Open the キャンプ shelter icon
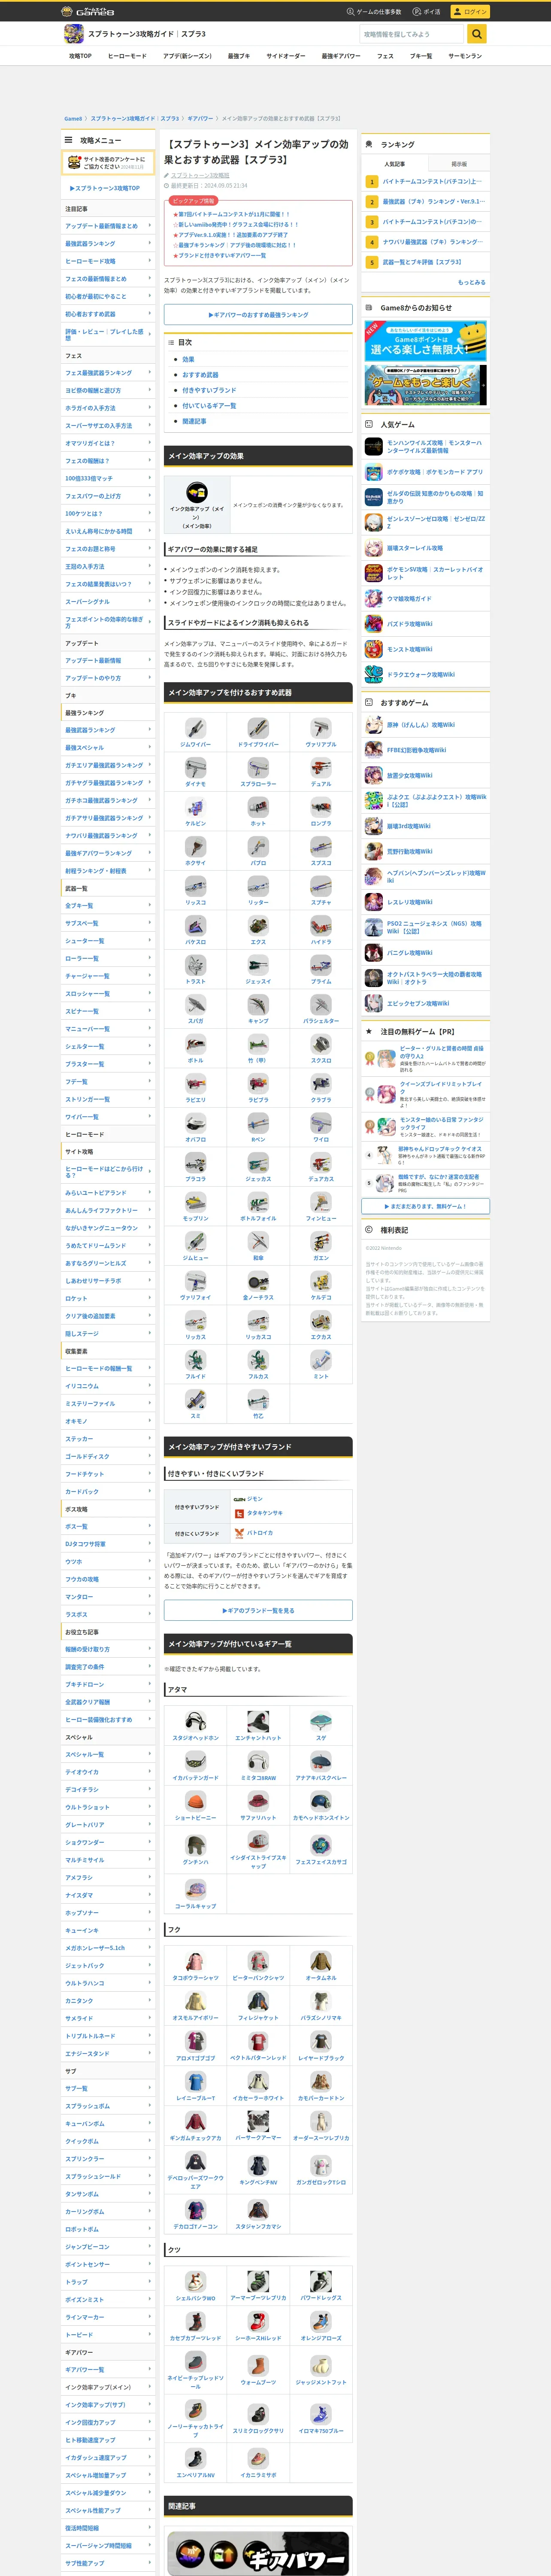The height and width of the screenshot is (2576, 551). 258,1004
